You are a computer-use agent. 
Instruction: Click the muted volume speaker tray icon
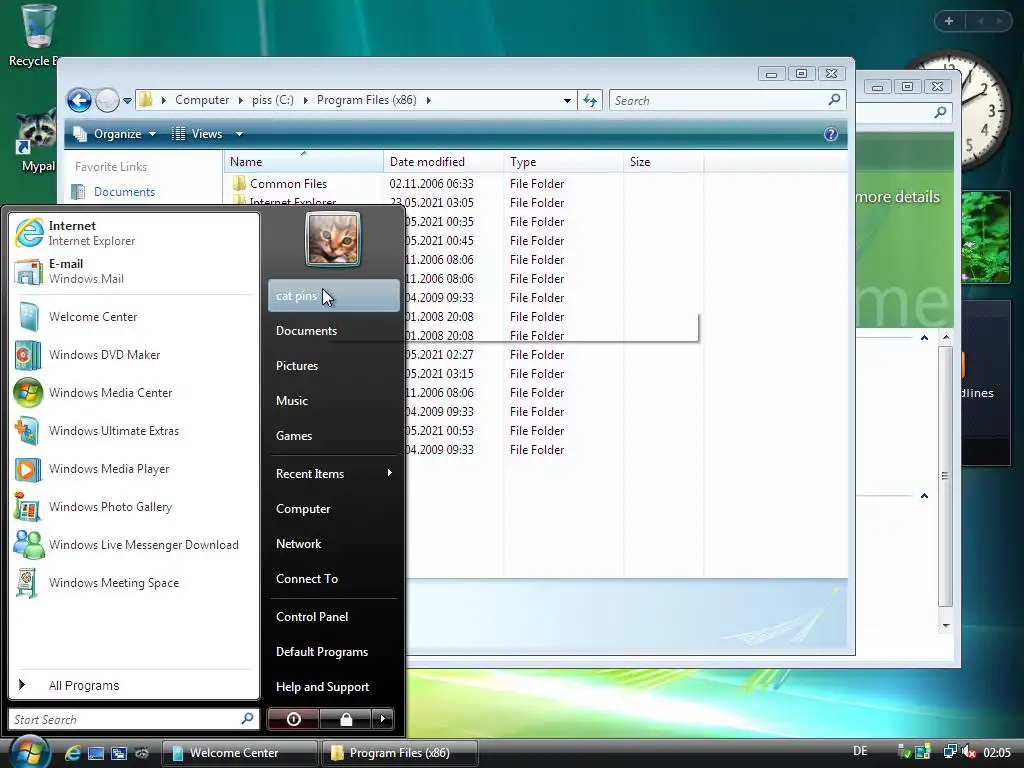point(968,752)
